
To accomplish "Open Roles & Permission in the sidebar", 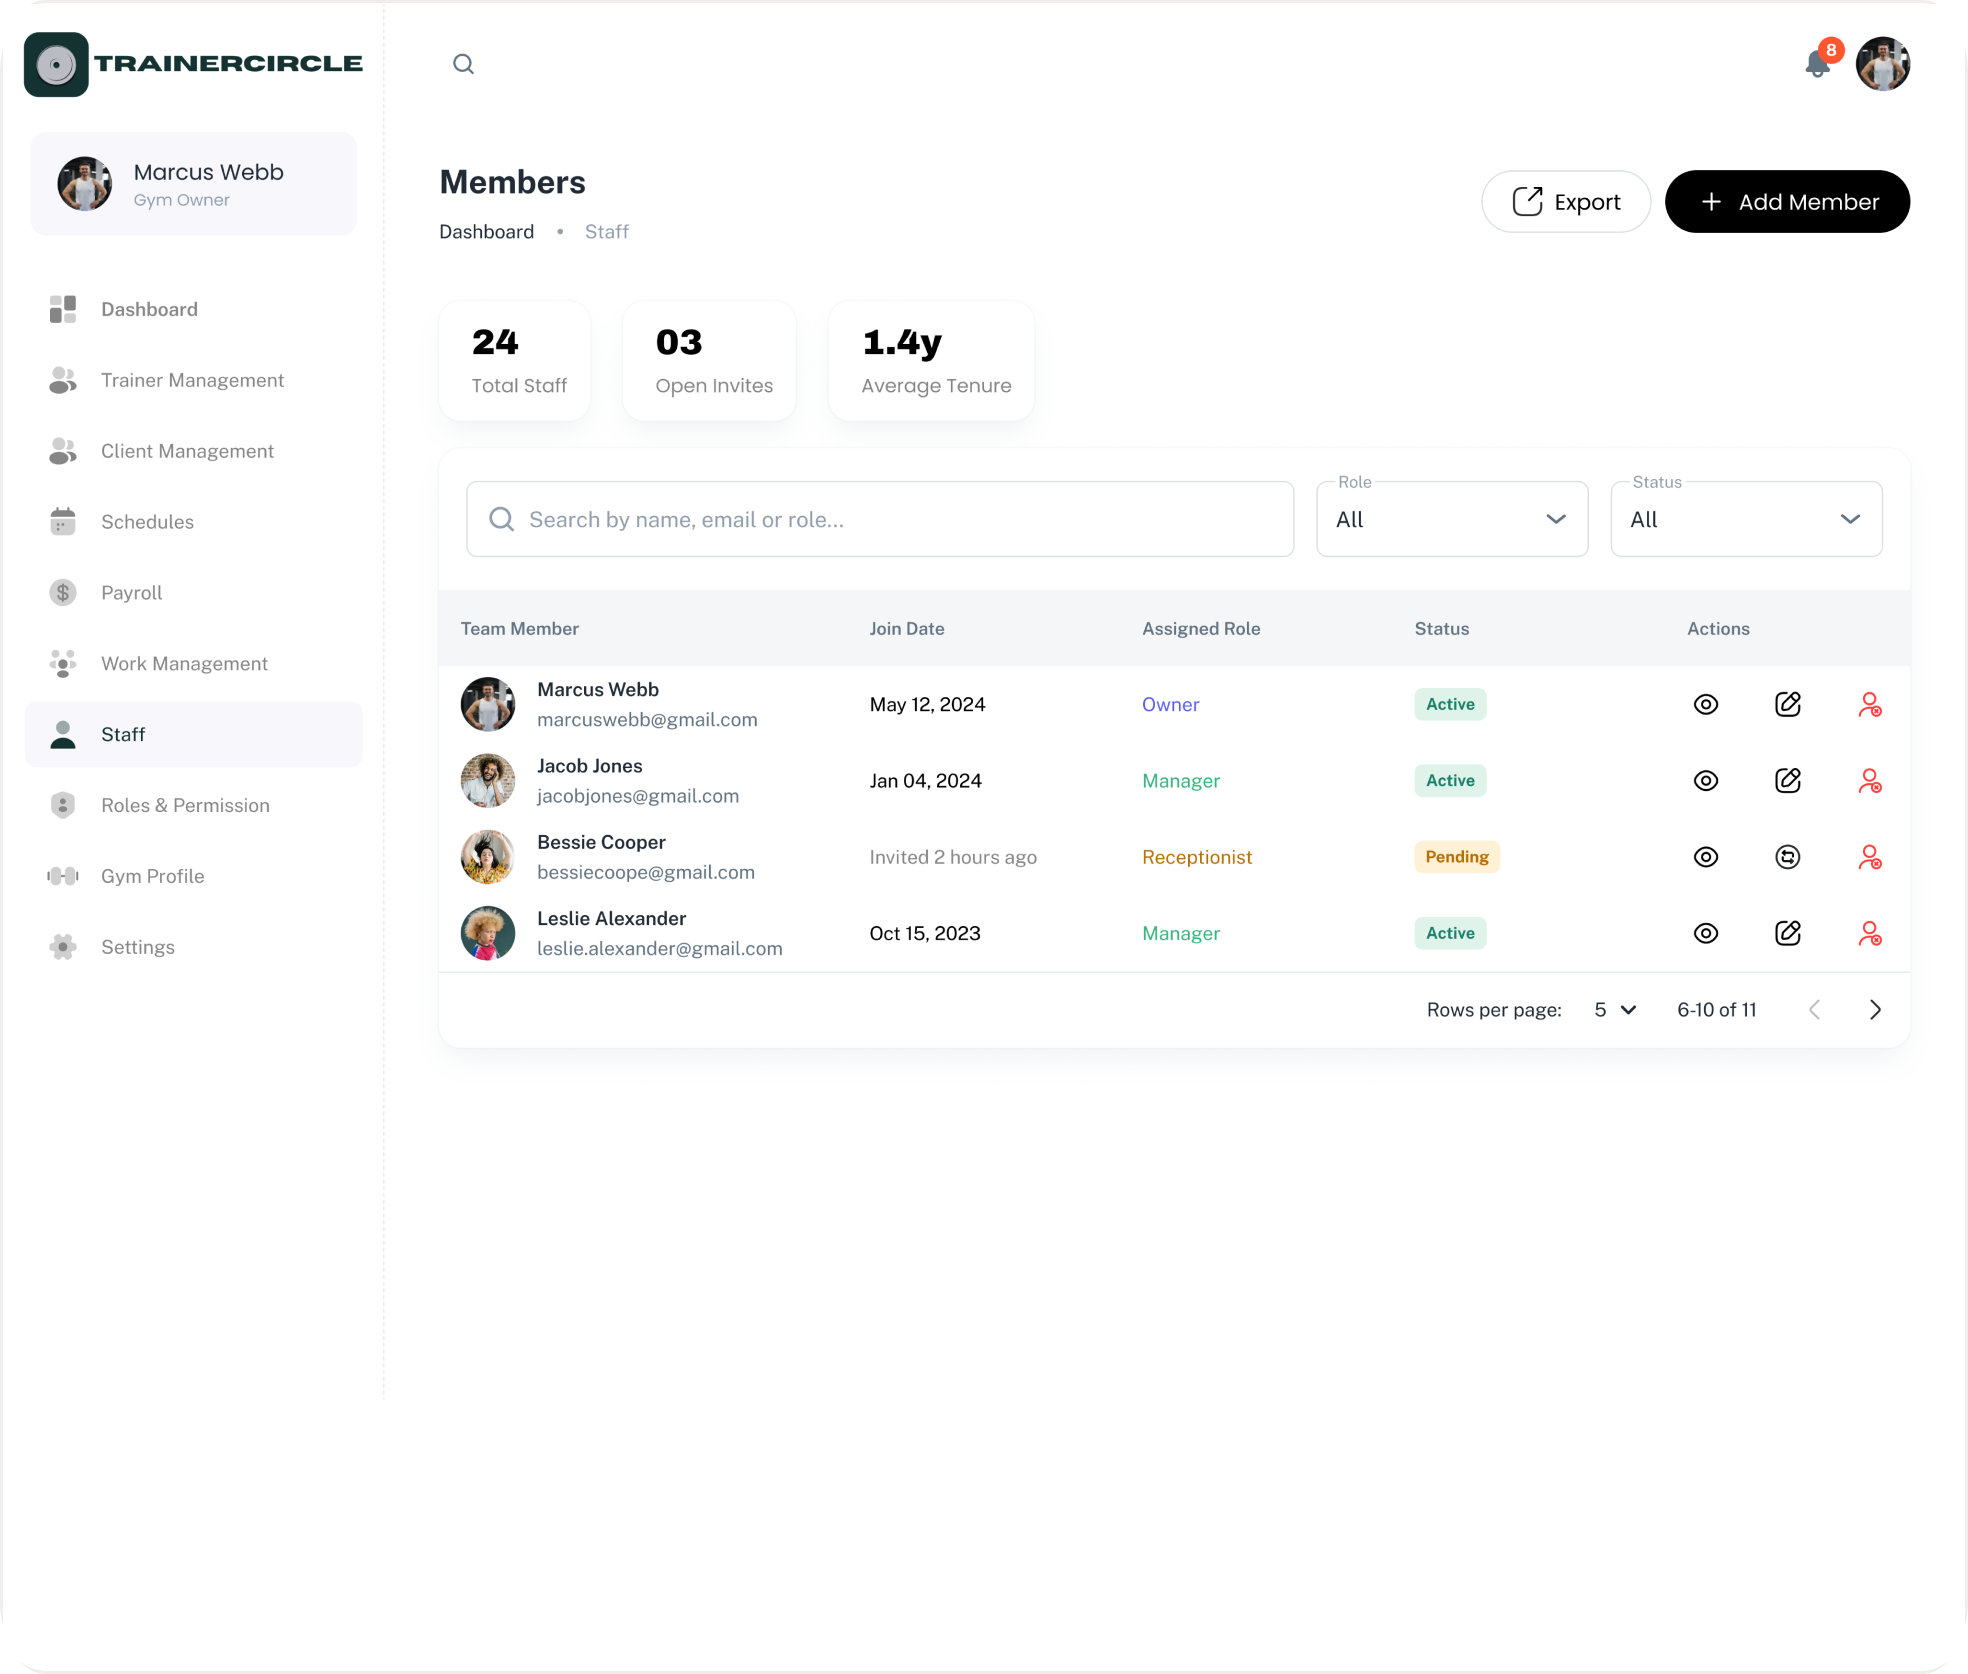I will point(194,805).
